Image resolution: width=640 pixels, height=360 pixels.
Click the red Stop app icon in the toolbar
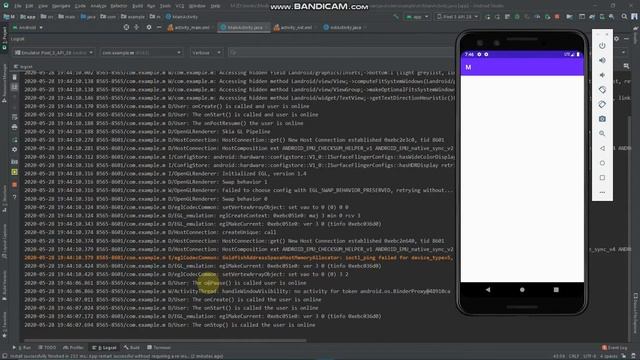coord(557,17)
